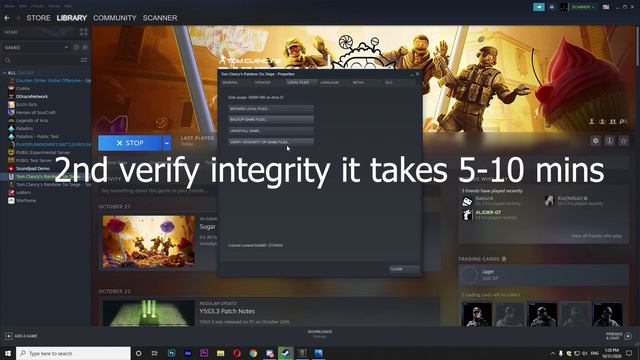Screen dimensions: 640x360
Task: Expand the GAMES filter dropdown
Action: [66, 47]
